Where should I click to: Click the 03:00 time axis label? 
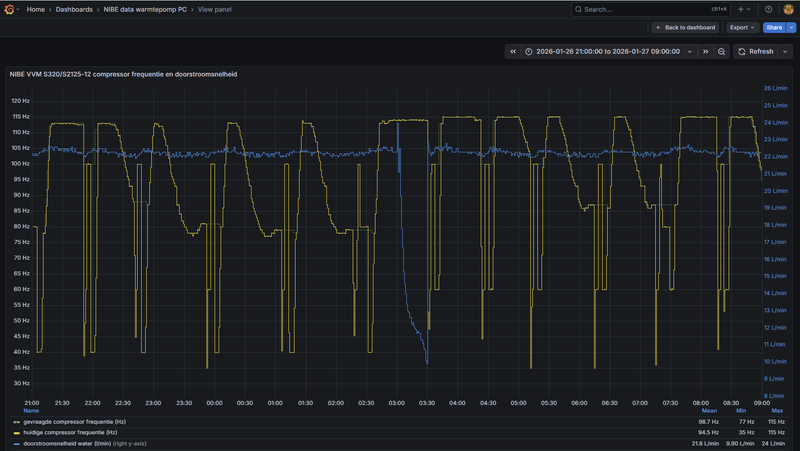point(396,403)
